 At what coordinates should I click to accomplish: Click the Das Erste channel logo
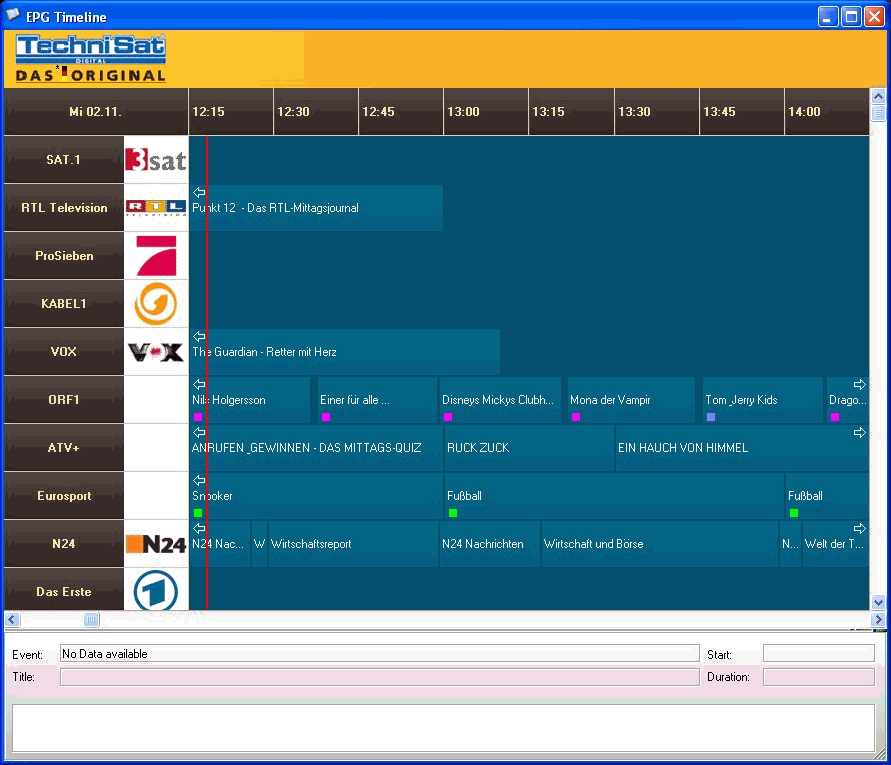point(156,590)
